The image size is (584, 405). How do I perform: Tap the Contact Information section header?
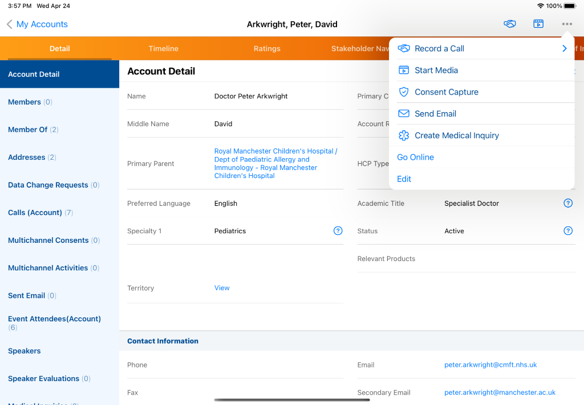tap(163, 341)
